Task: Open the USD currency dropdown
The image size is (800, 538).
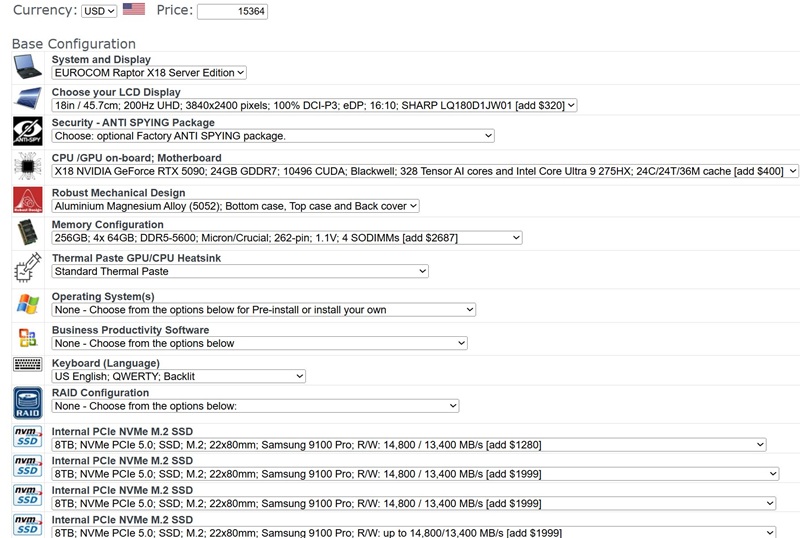Action: 99,11
